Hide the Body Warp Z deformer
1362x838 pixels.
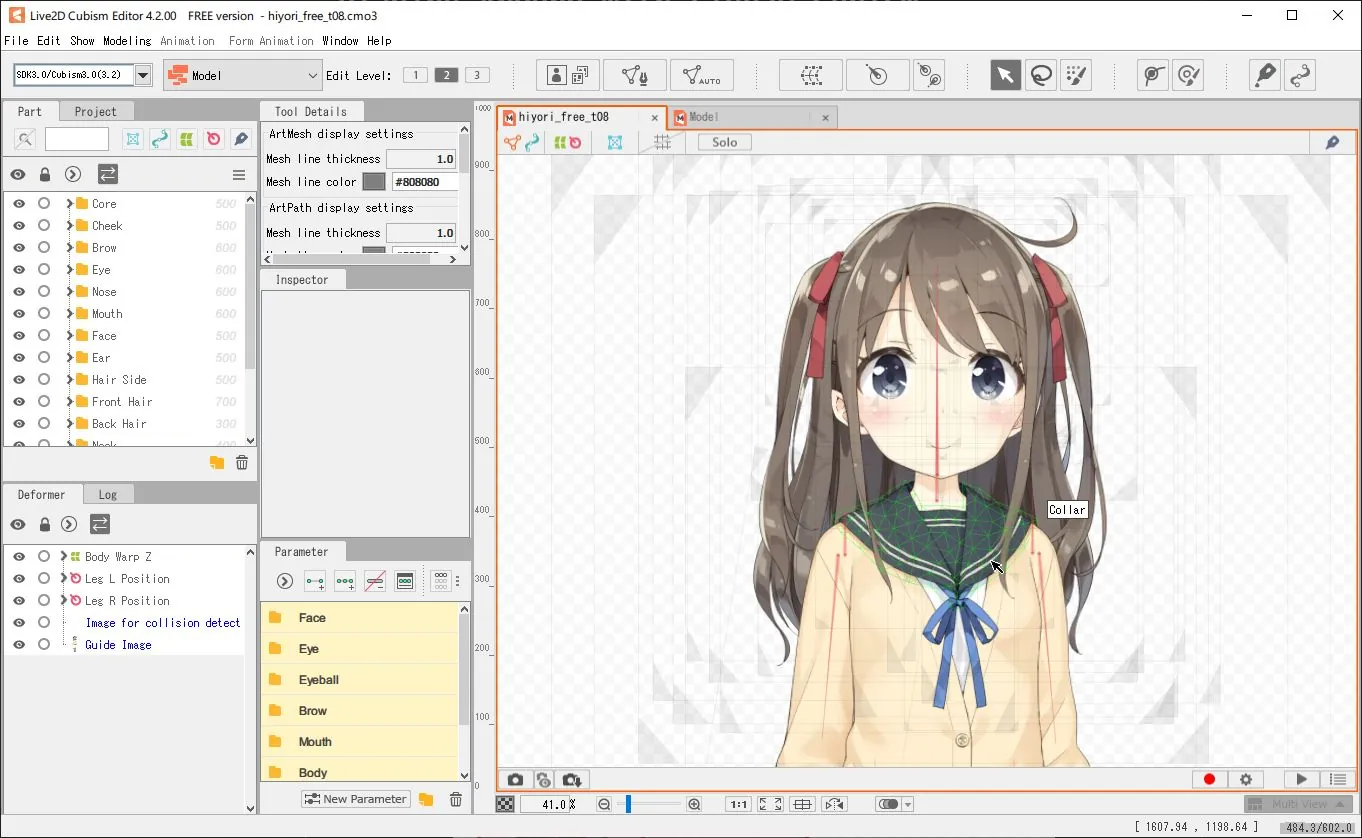tap(19, 556)
